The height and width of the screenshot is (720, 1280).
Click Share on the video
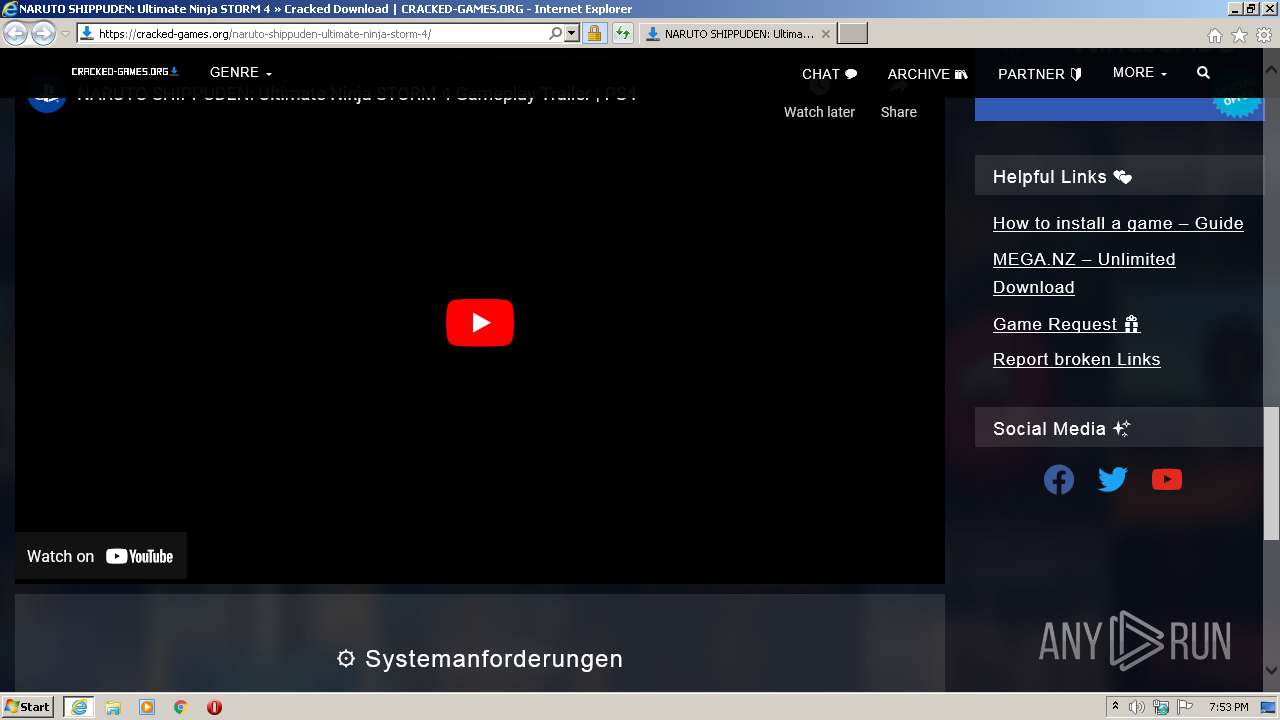click(898, 112)
